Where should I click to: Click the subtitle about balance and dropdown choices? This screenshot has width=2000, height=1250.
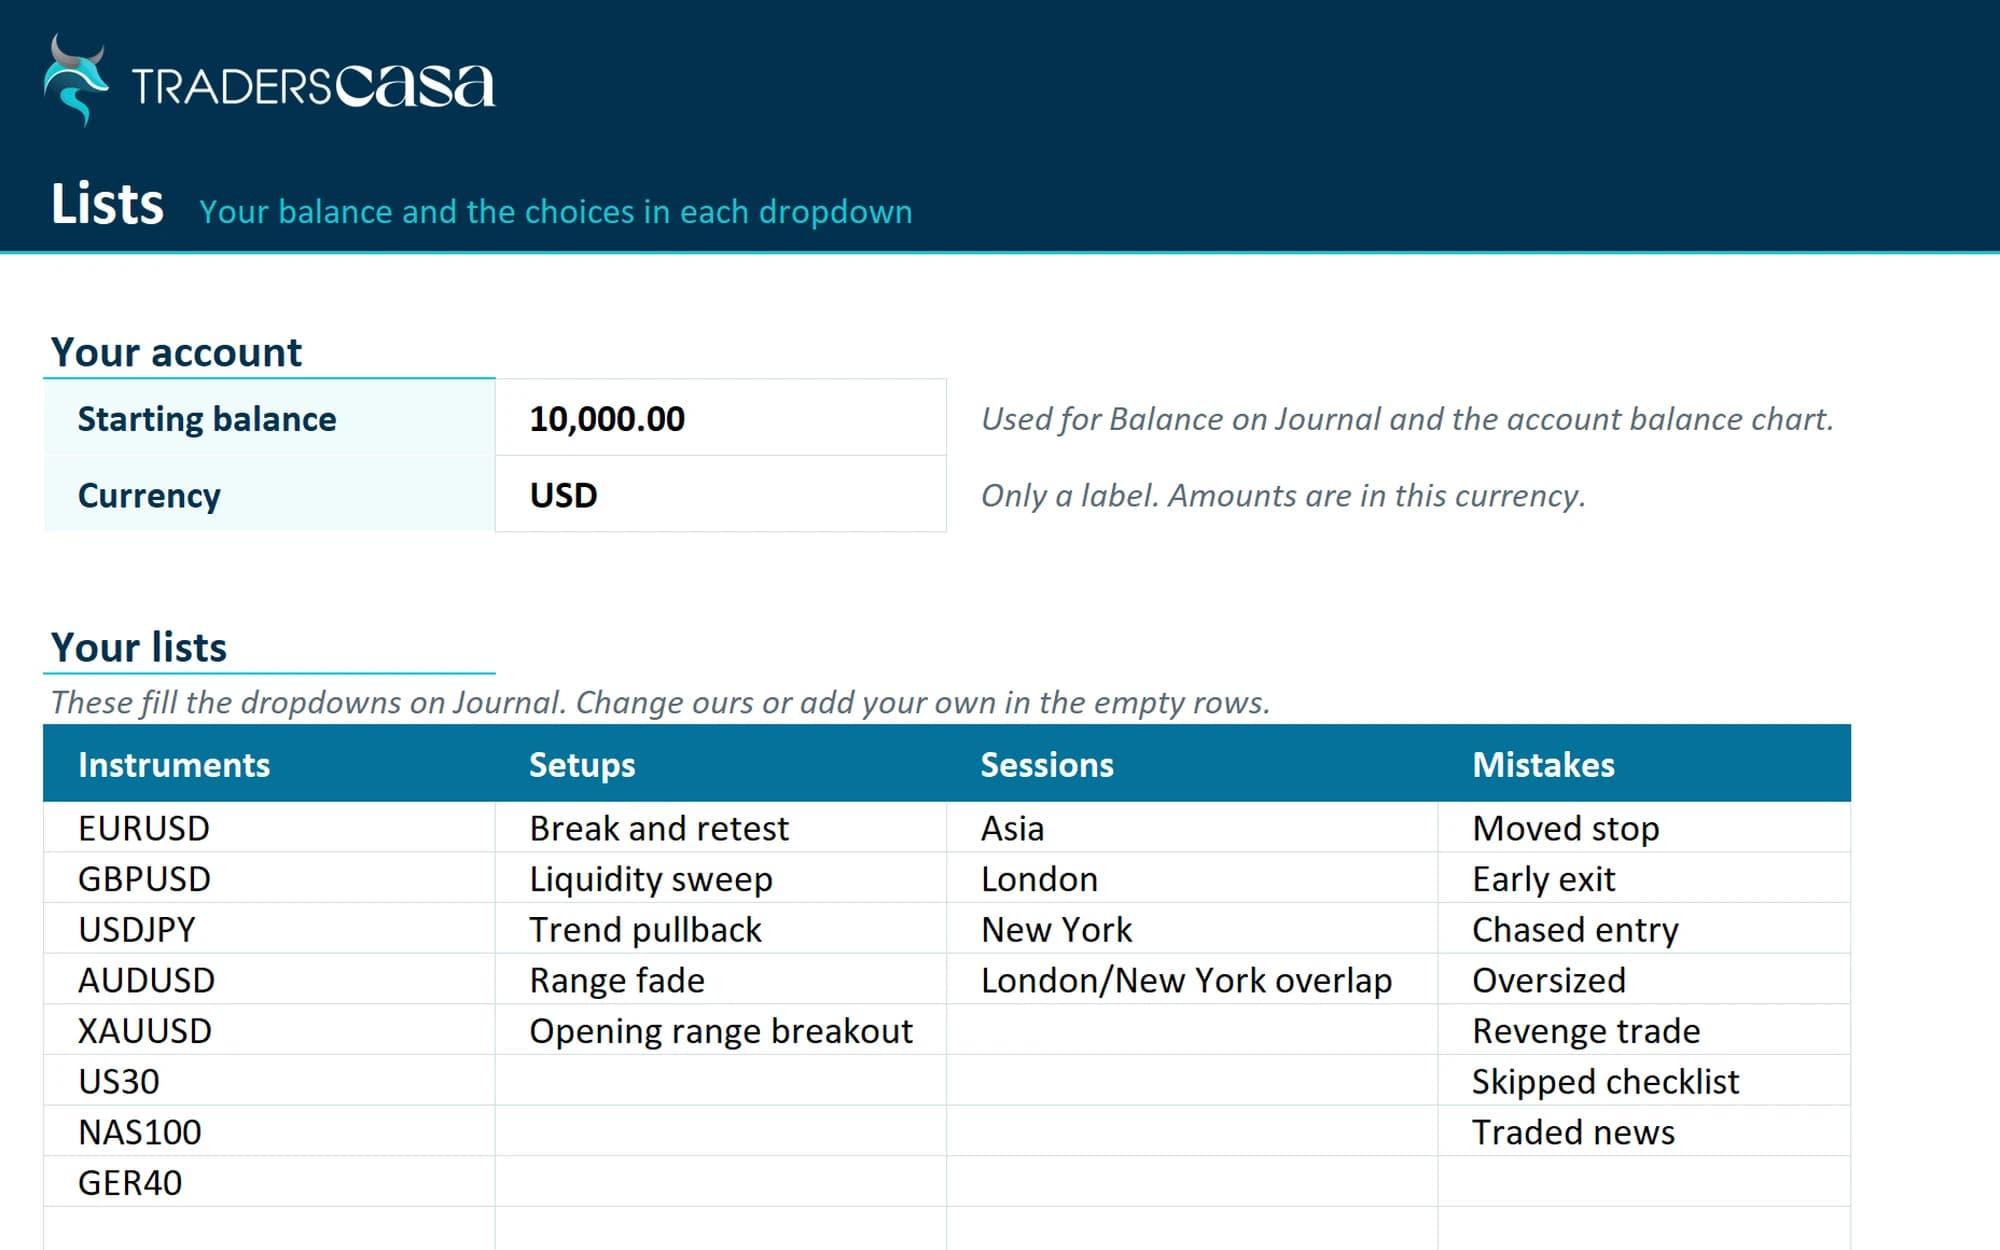point(556,212)
